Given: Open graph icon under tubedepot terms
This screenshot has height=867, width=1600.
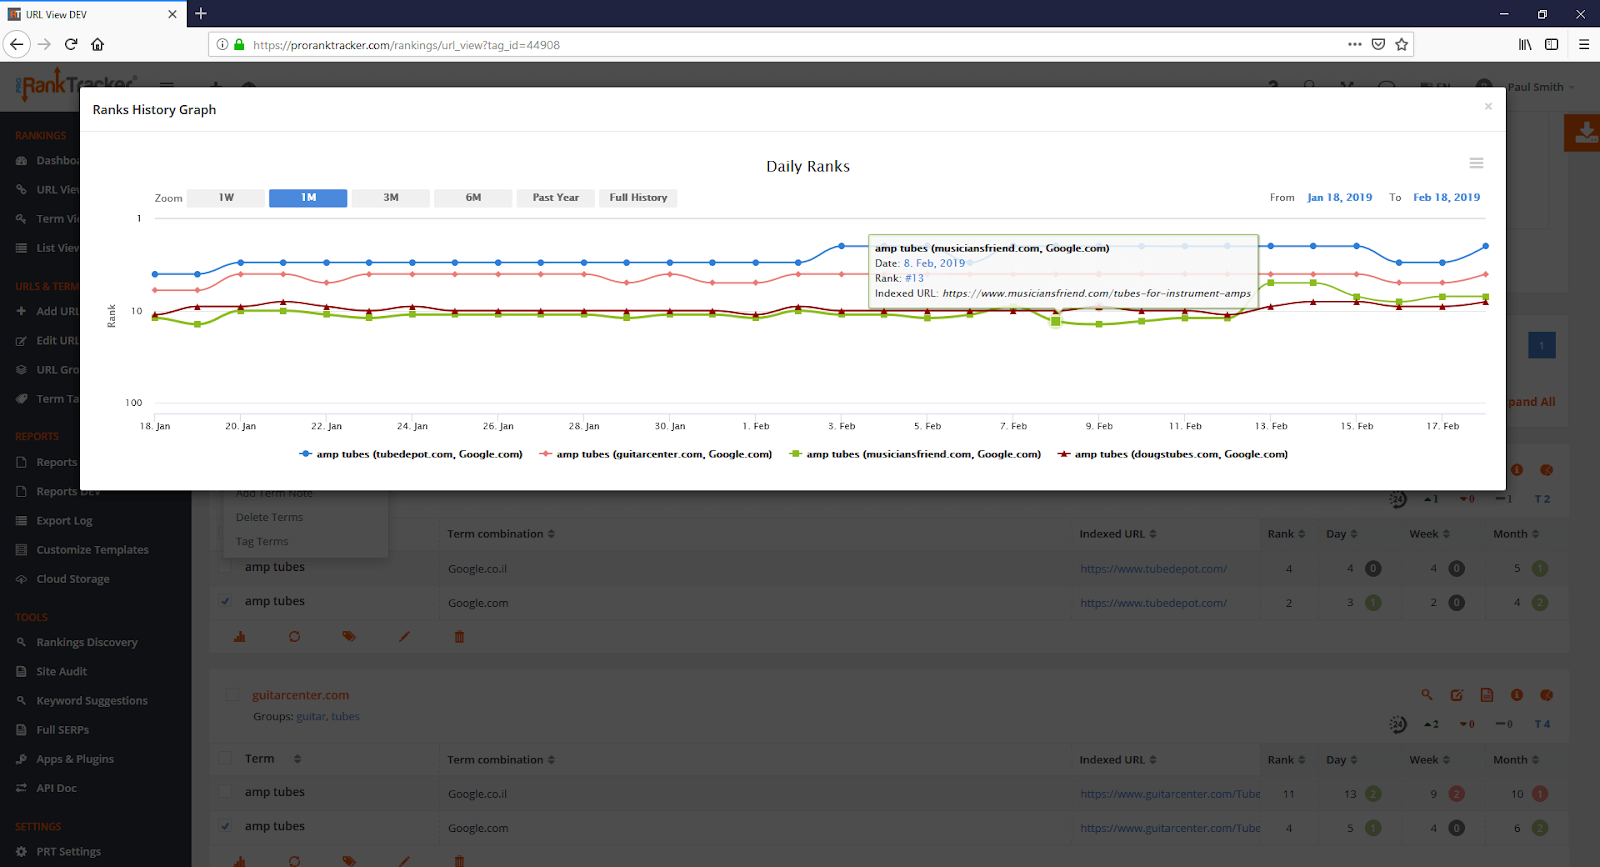Looking at the screenshot, I should pos(240,636).
